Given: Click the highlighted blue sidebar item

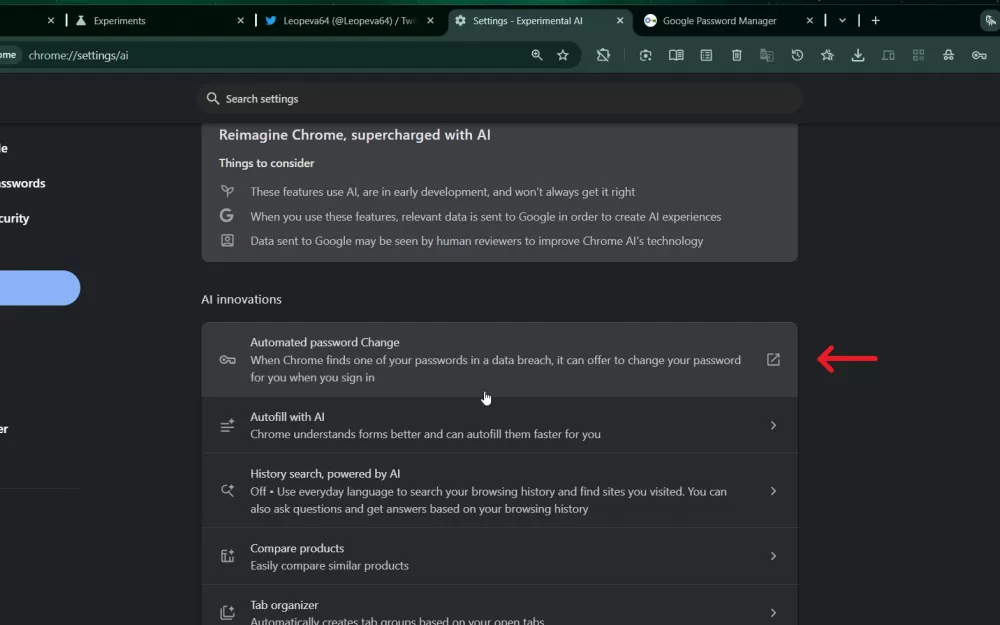Looking at the screenshot, I should pyautogui.click(x=40, y=288).
